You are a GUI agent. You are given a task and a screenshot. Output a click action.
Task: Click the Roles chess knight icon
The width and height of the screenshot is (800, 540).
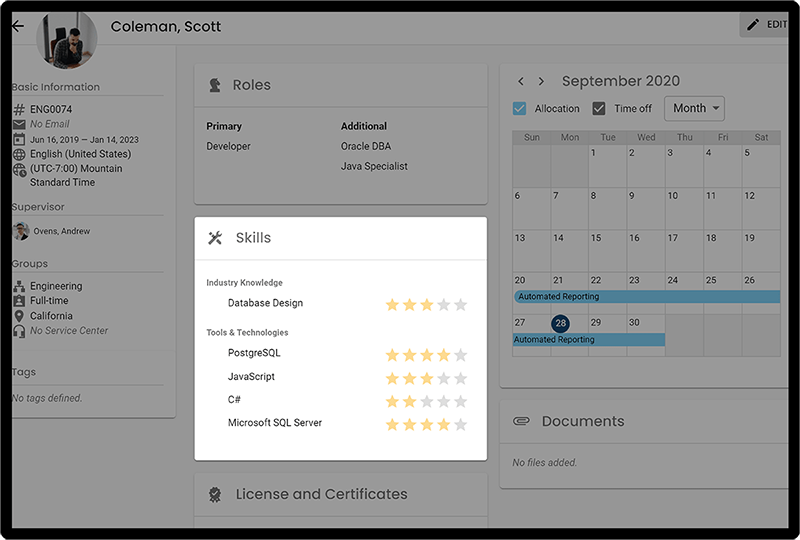pyautogui.click(x=214, y=86)
